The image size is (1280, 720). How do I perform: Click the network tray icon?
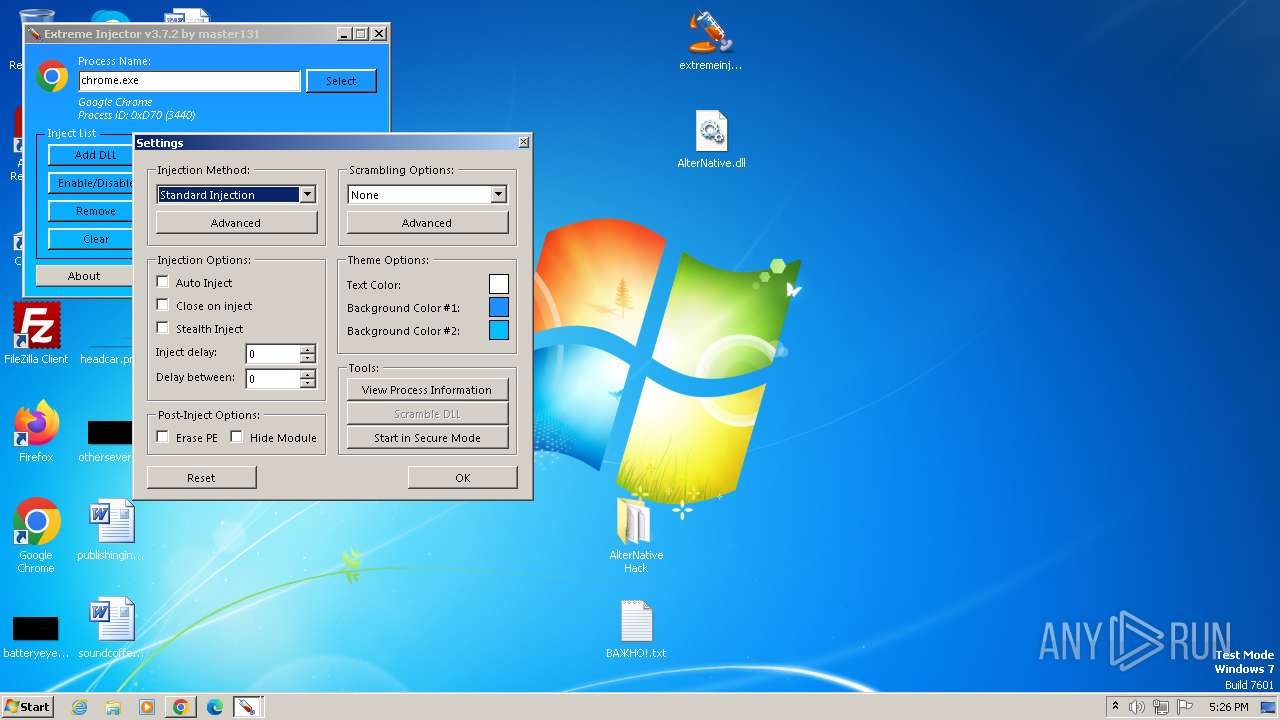pos(1161,707)
